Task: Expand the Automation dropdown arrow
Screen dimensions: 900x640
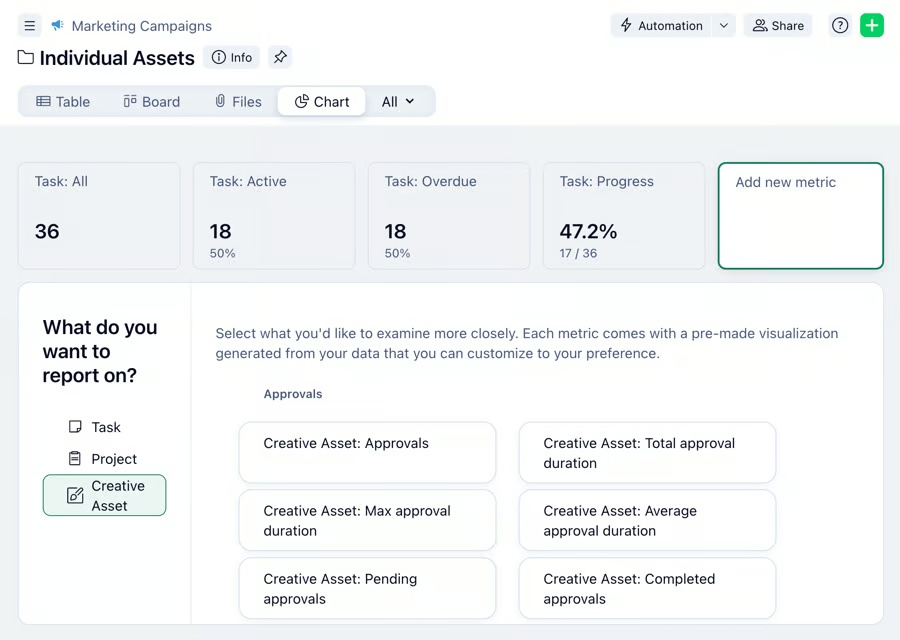Action: [724, 26]
